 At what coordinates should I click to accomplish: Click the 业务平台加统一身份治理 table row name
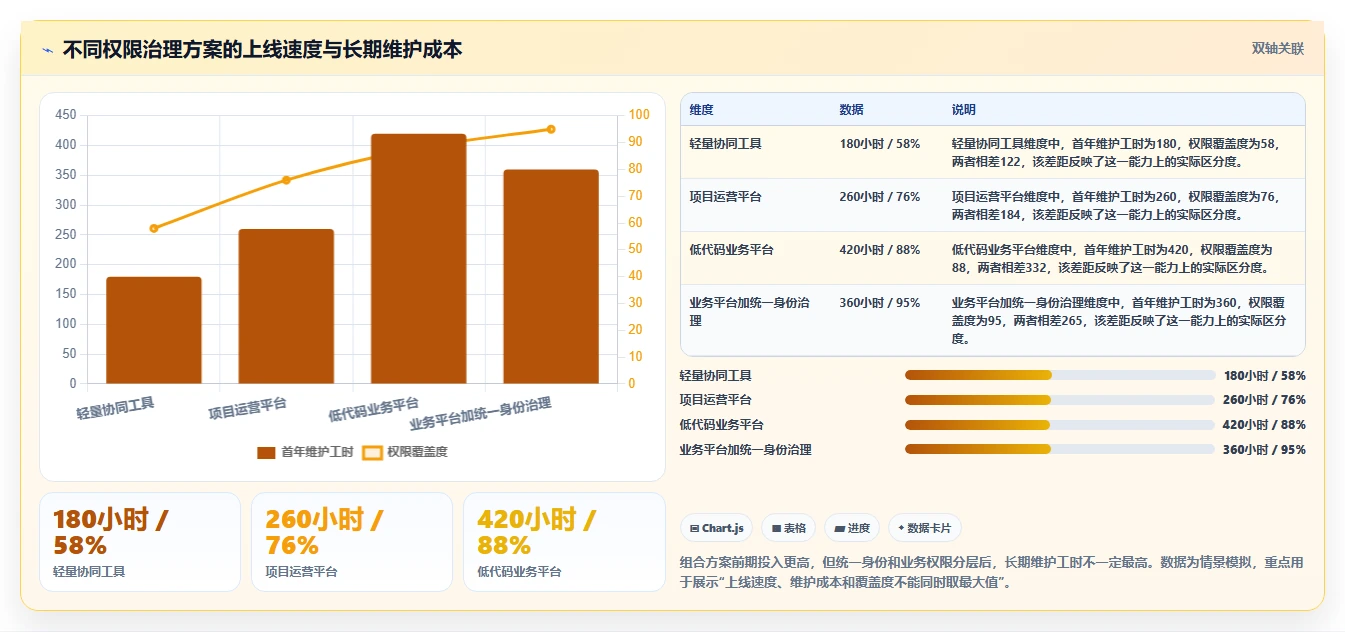point(750,312)
